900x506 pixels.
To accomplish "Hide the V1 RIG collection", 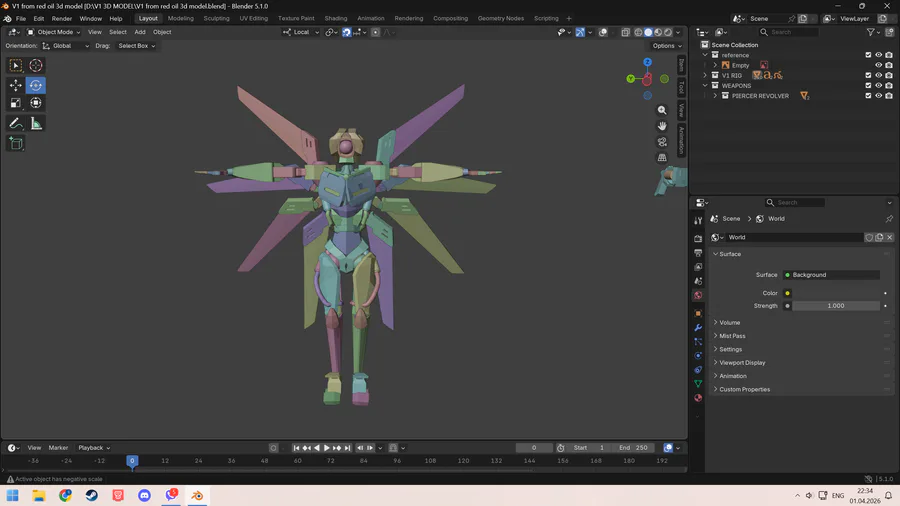I will (879, 75).
